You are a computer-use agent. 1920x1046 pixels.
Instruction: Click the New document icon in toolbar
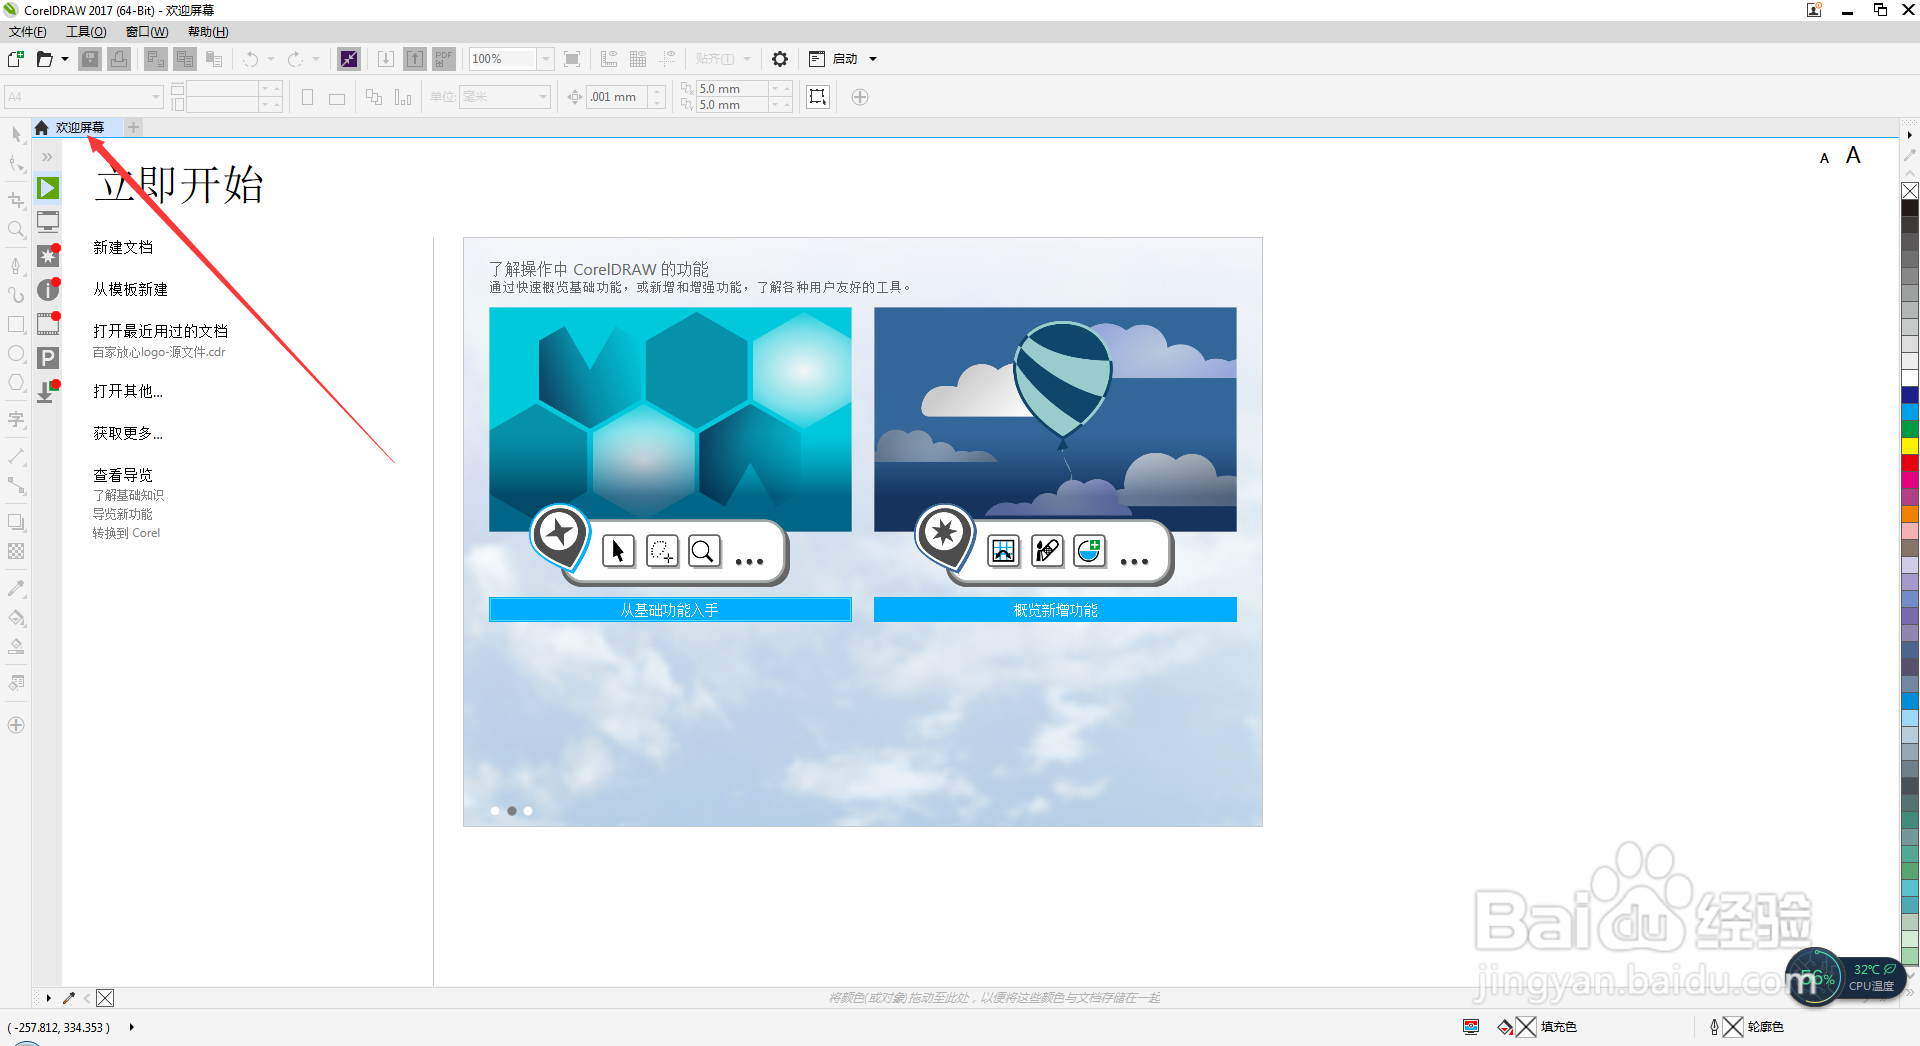coord(16,59)
